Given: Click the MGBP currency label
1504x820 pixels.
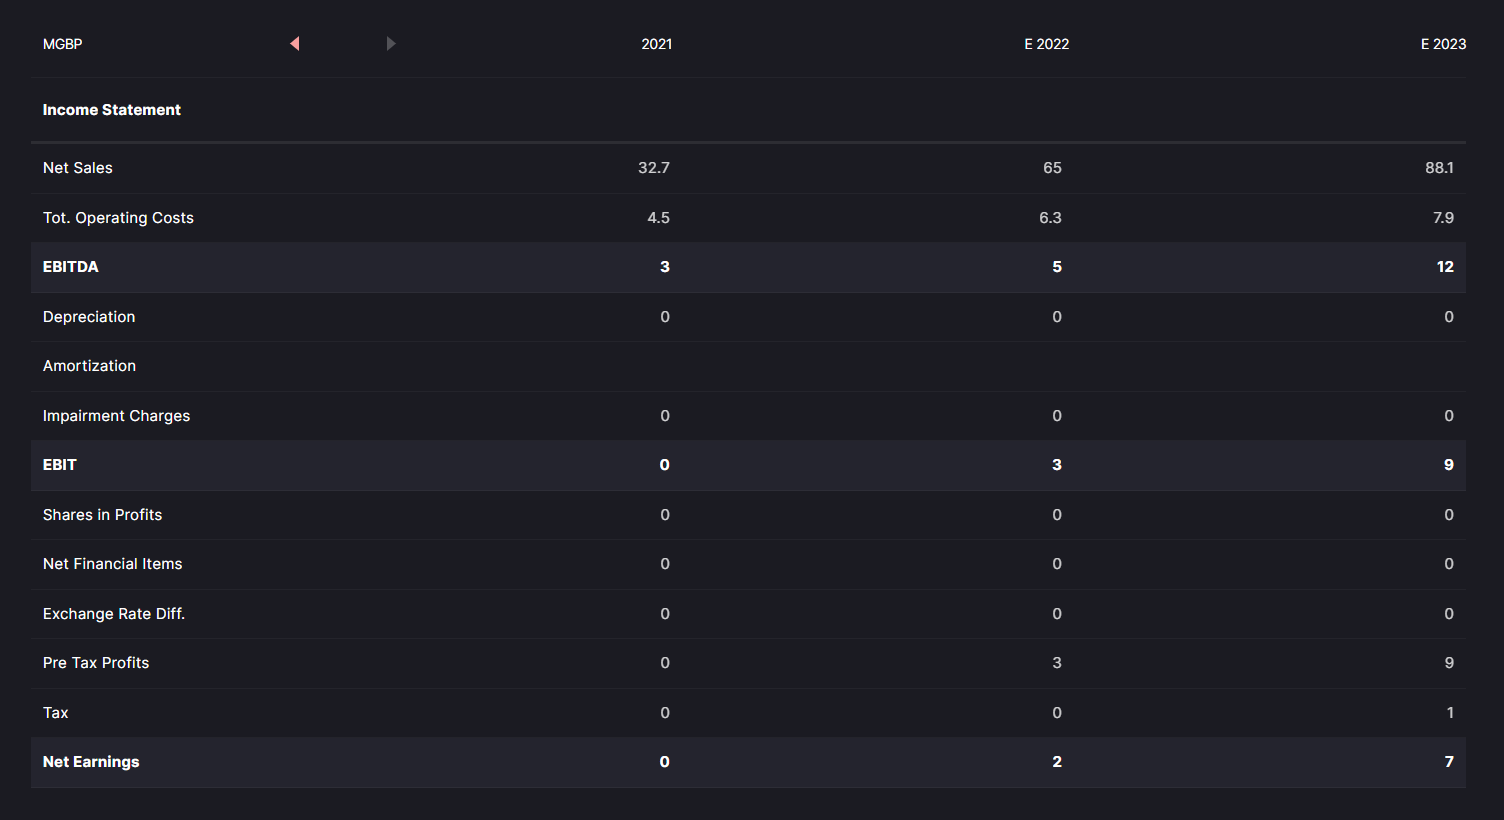Looking at the screenshot, I should [62, 44].
